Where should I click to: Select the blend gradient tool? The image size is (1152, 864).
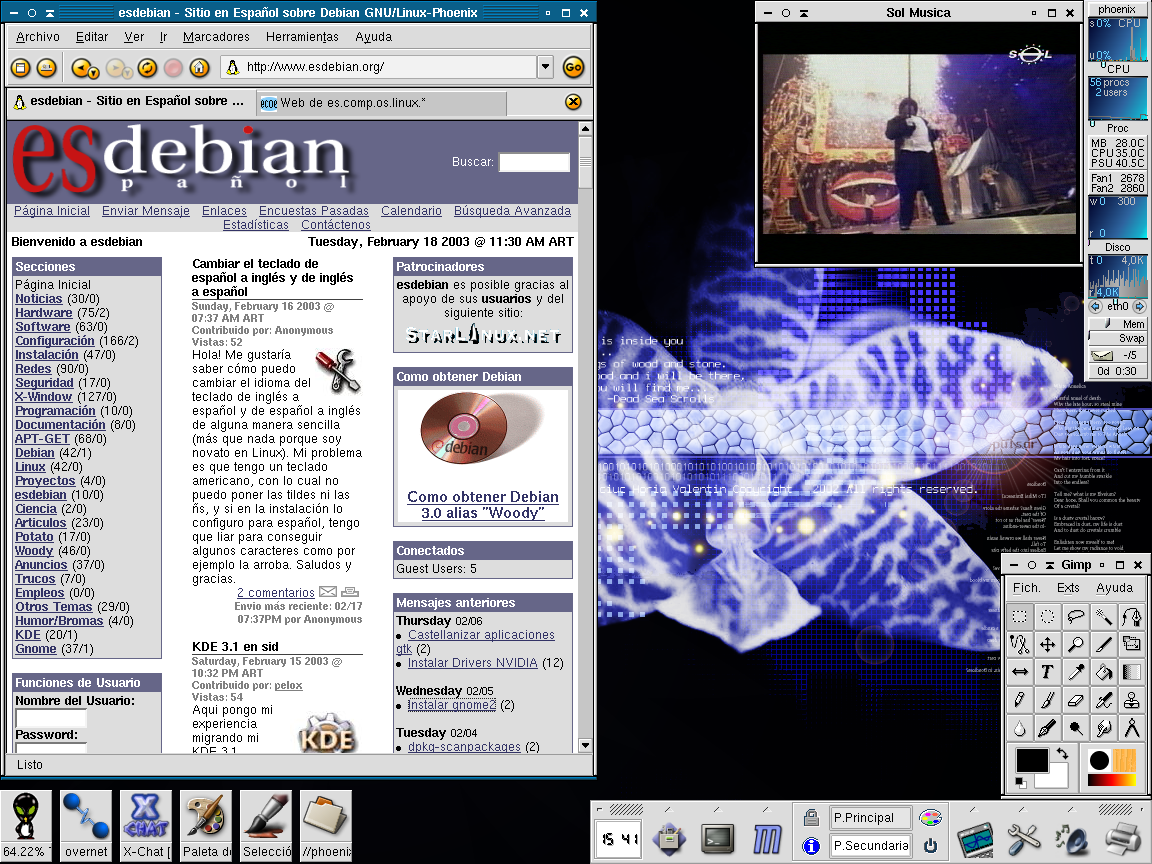click(1131, 672)
